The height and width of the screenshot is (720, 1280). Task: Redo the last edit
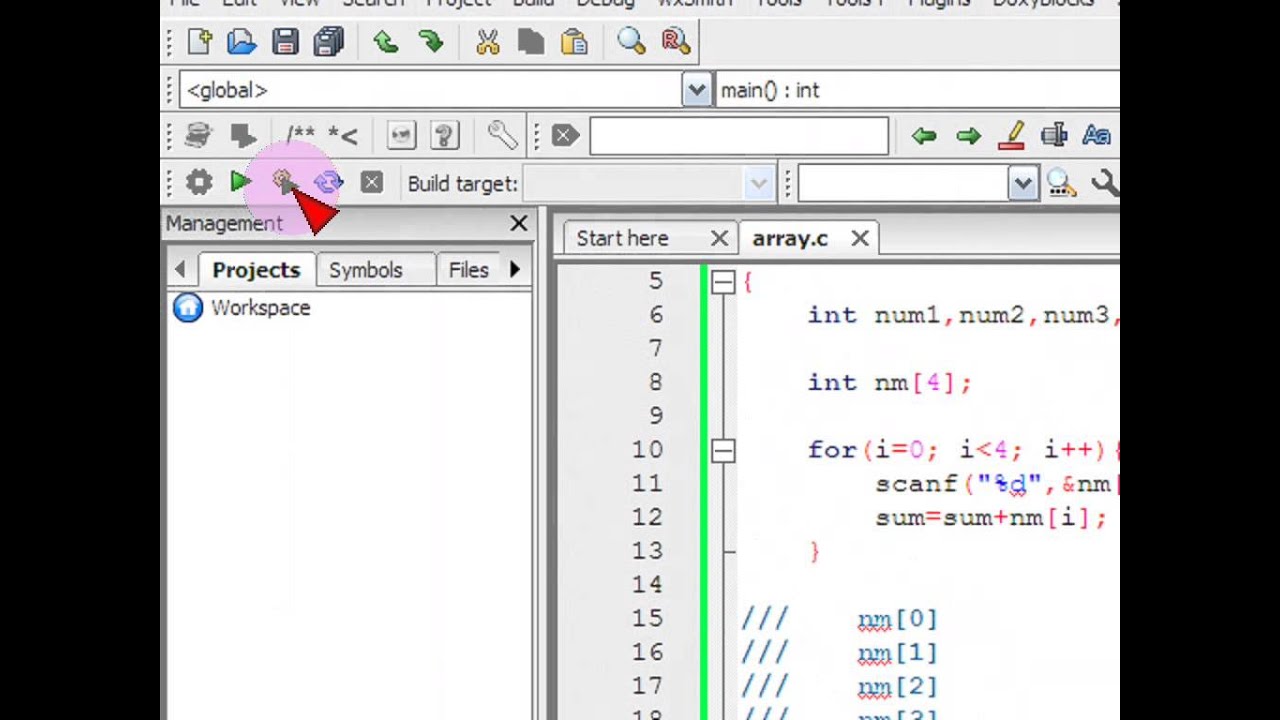pos(431,41)
